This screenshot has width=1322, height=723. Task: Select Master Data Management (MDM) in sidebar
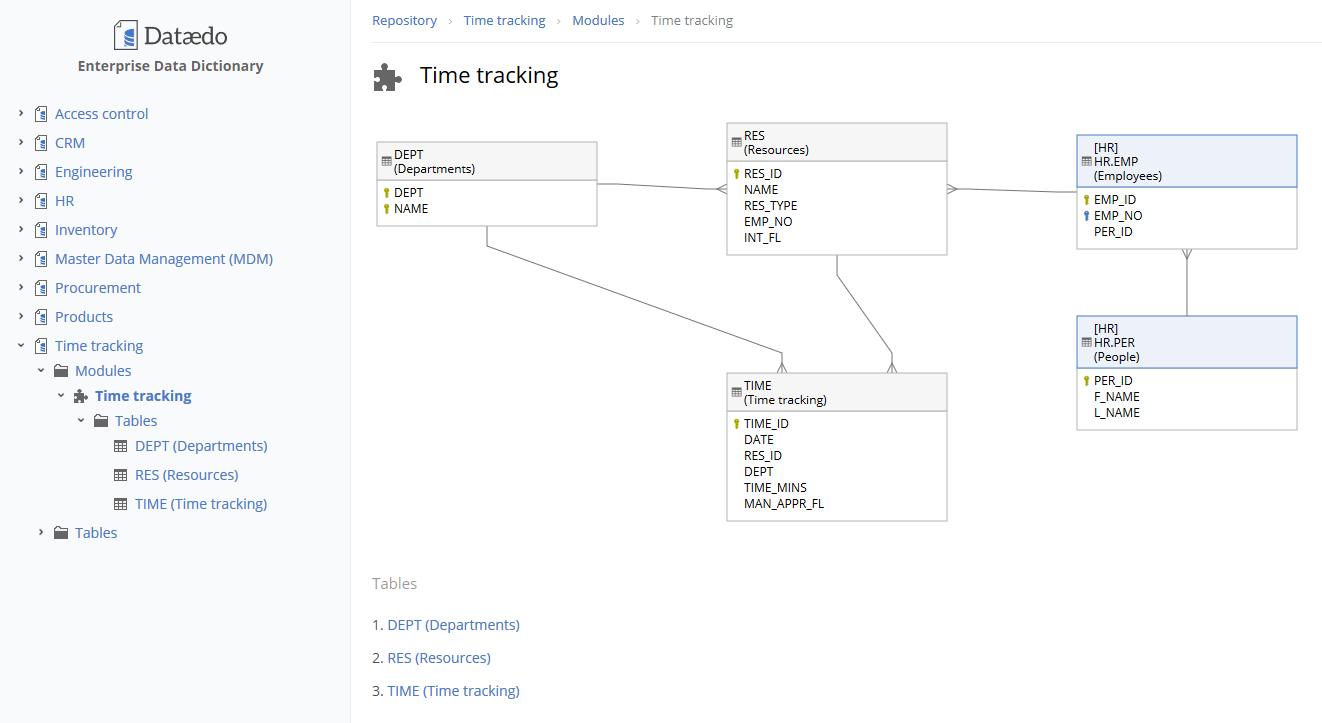pos(164,259)
